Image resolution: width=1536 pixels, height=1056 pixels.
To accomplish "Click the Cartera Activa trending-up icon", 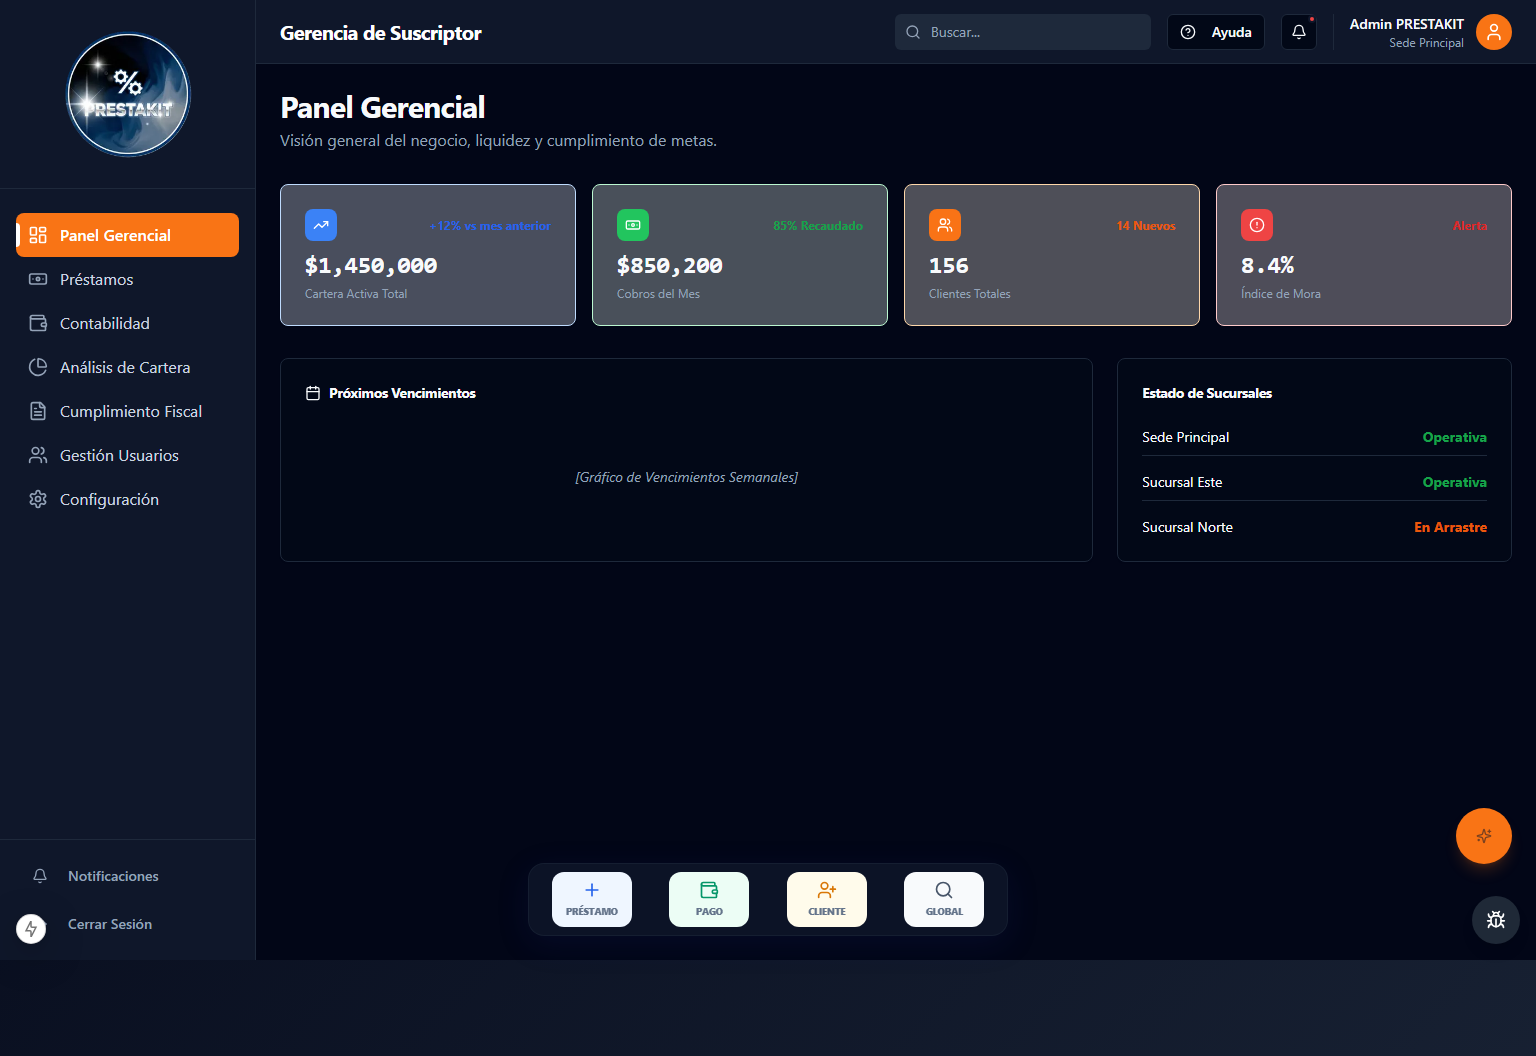I will pyautogui.click(x=321, y=225).
